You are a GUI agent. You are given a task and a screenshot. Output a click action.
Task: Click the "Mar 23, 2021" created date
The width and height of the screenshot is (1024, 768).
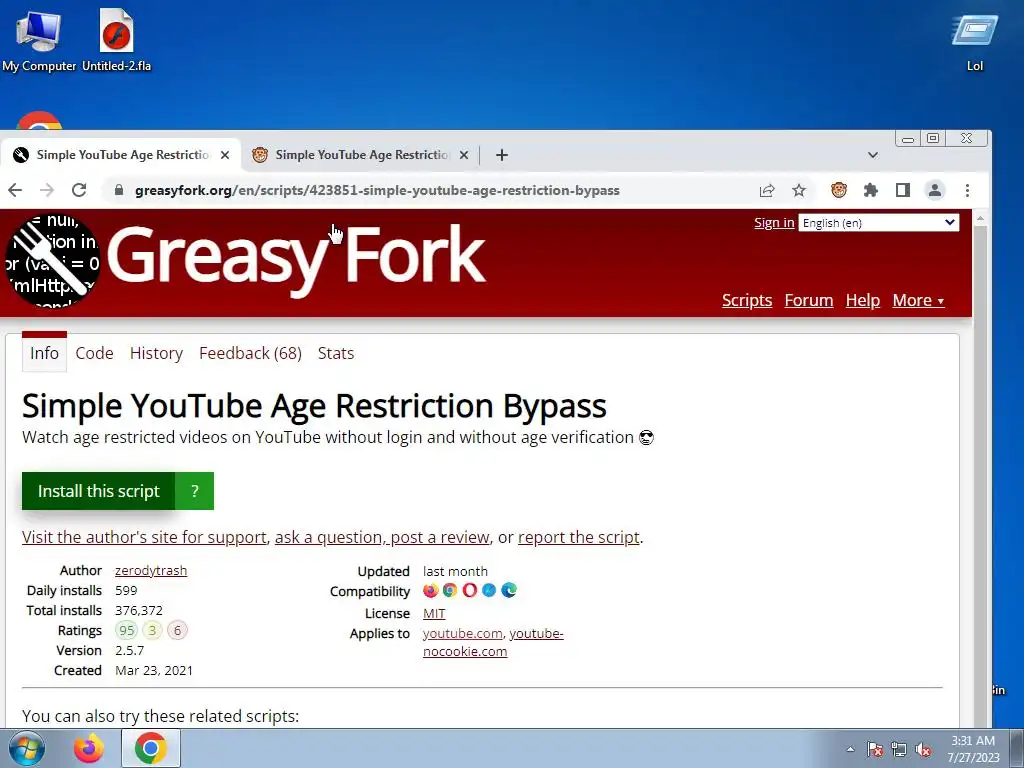[x=154, y=671]
